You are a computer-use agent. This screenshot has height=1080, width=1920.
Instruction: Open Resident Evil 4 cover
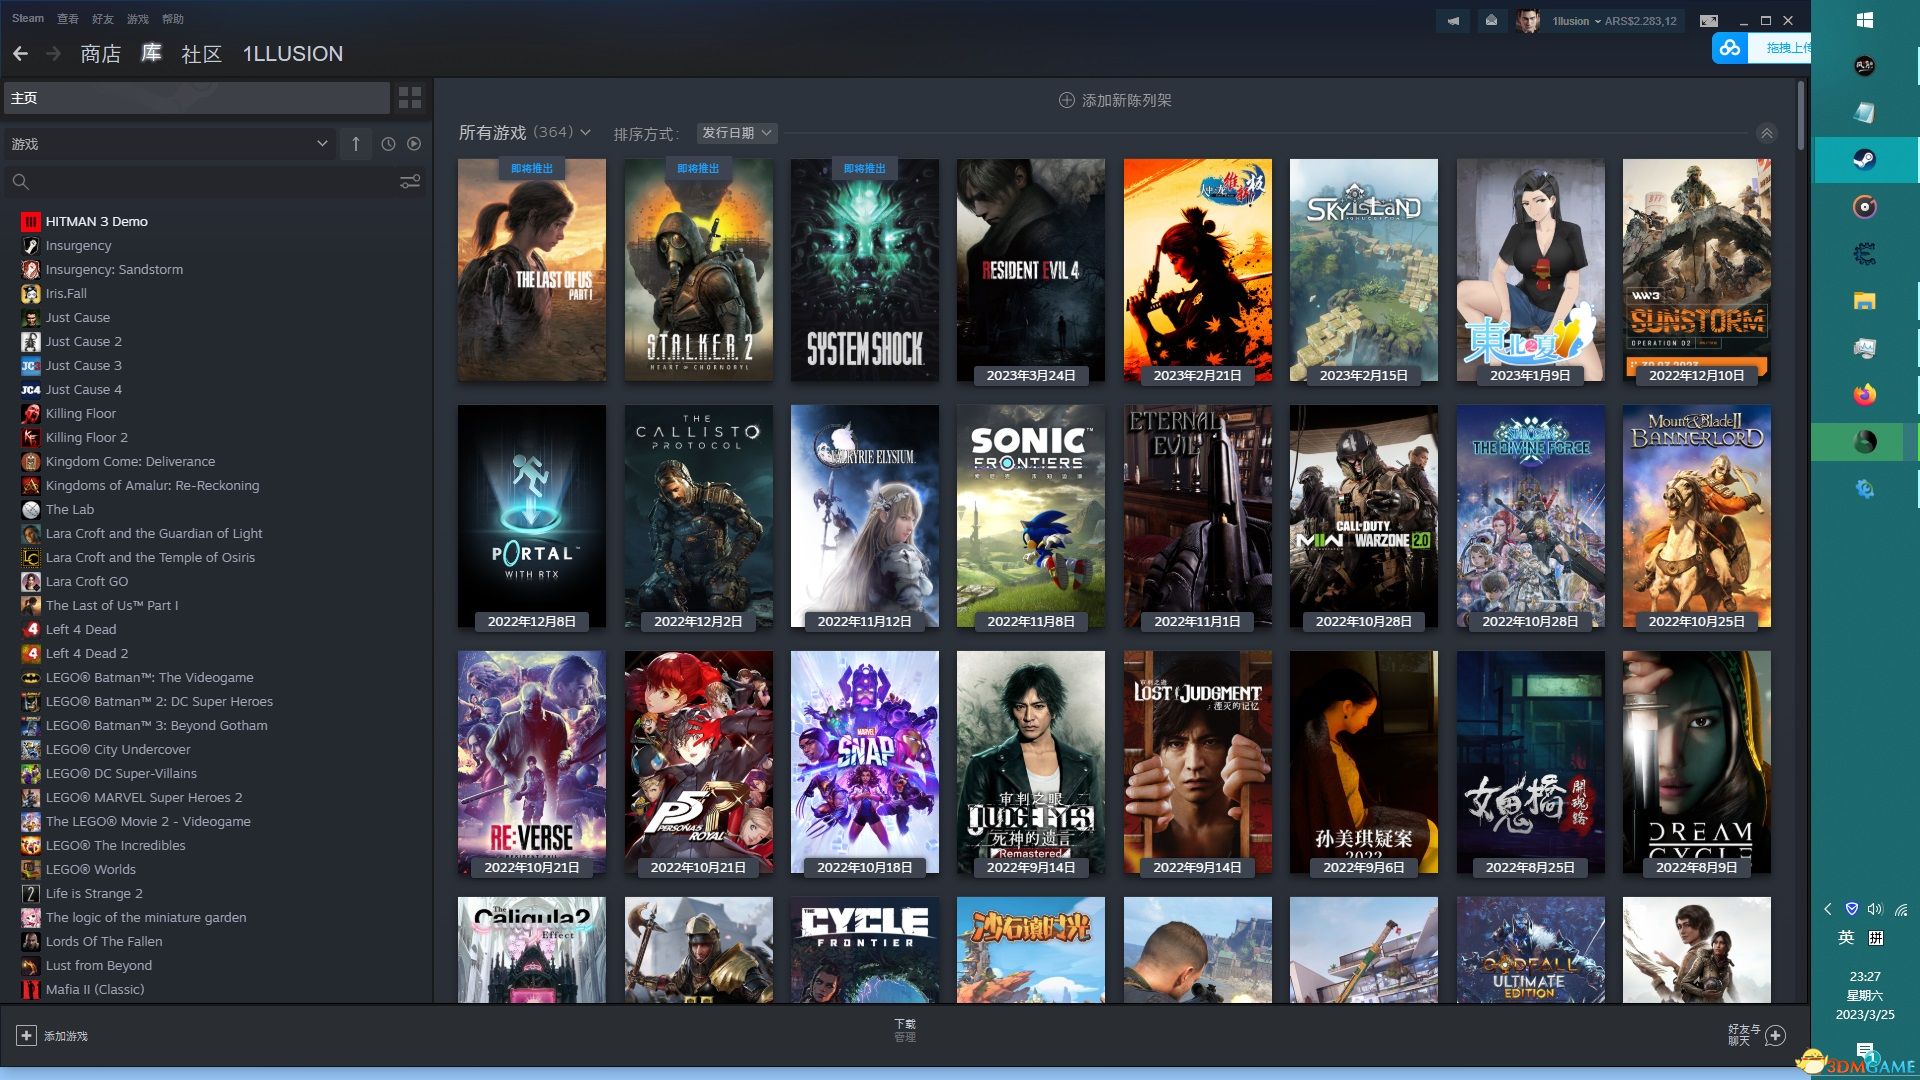tap(1031, 270)
